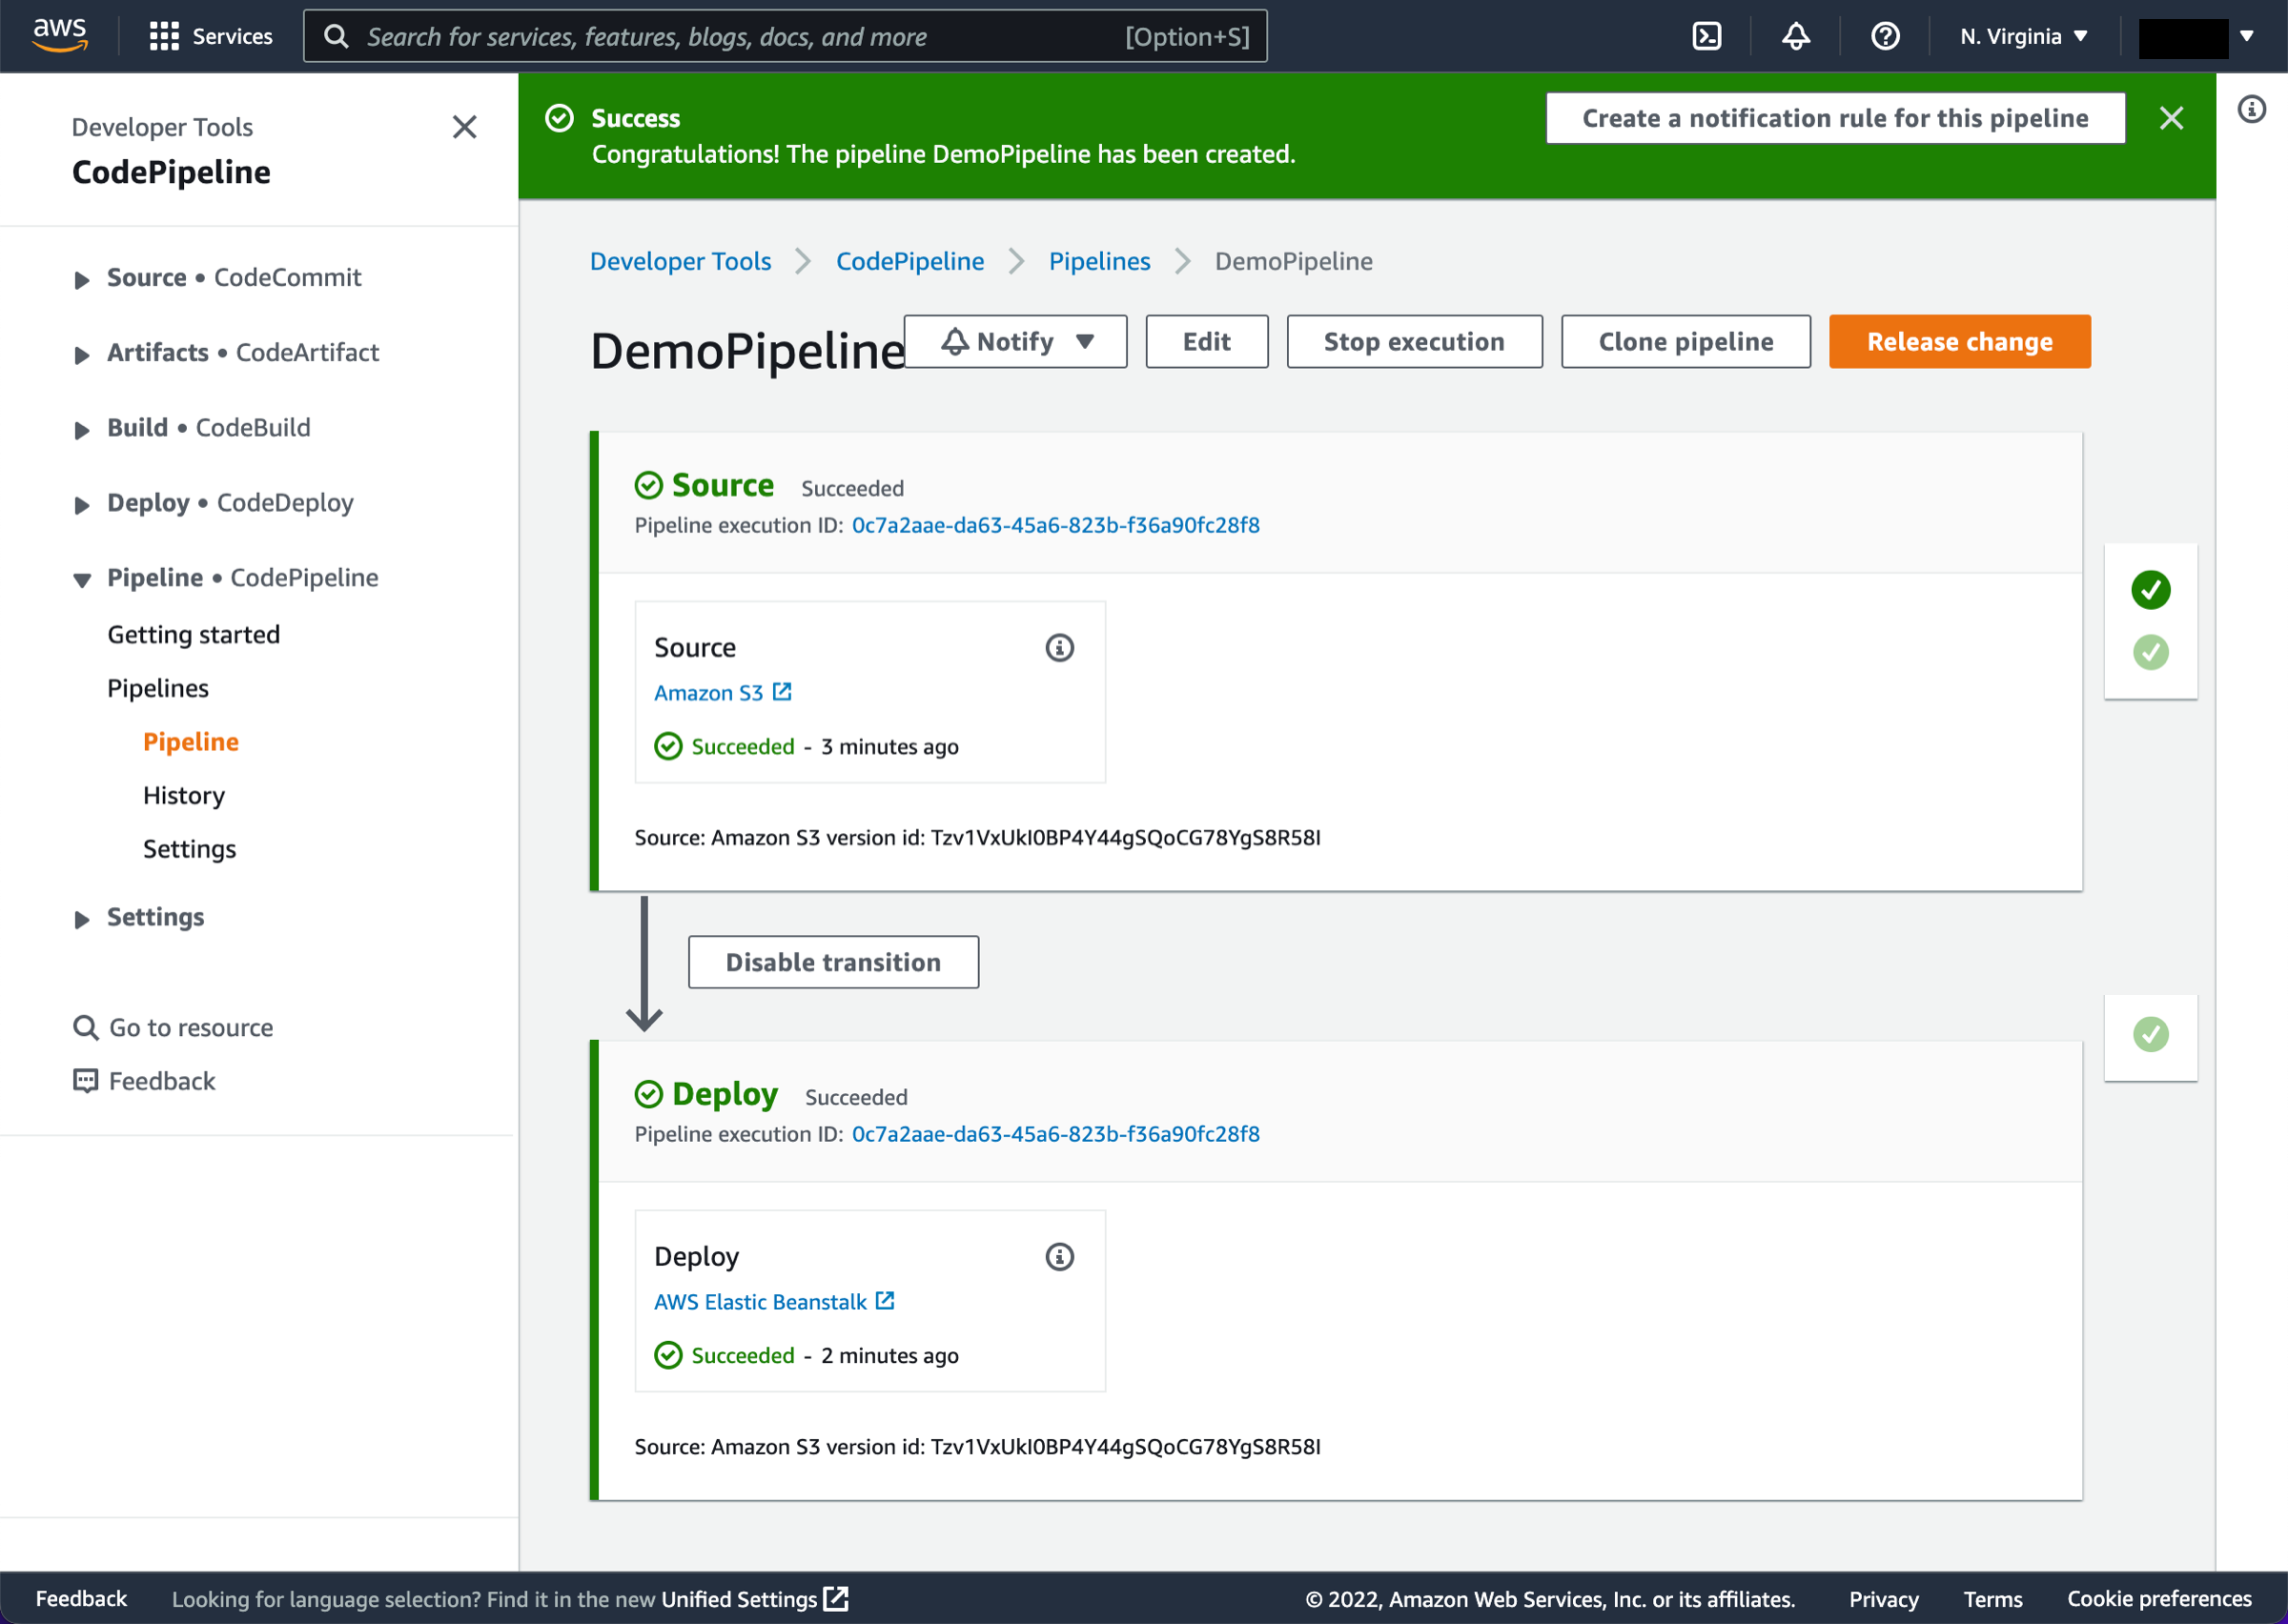Expand the Settings section in the sidebar
Screen dimensions: 2288x1624
(x=82, y=919)
